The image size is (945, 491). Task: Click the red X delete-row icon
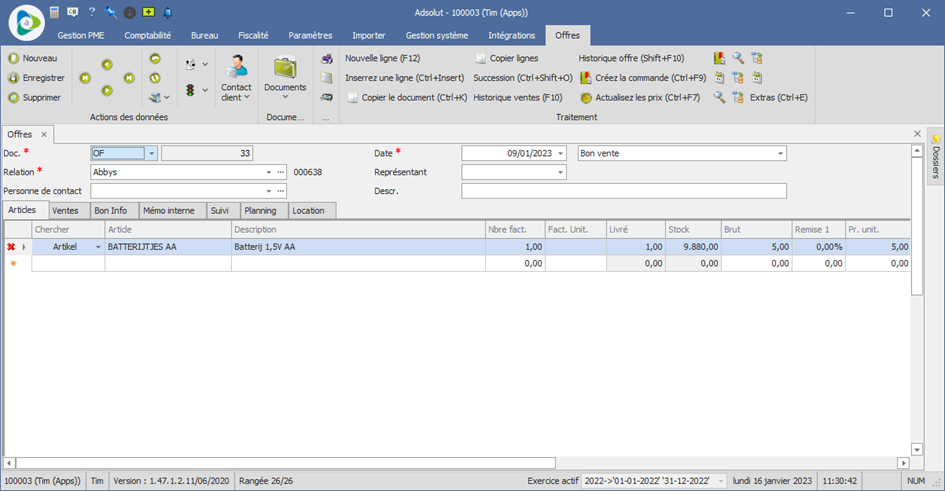tap(11, 247)
